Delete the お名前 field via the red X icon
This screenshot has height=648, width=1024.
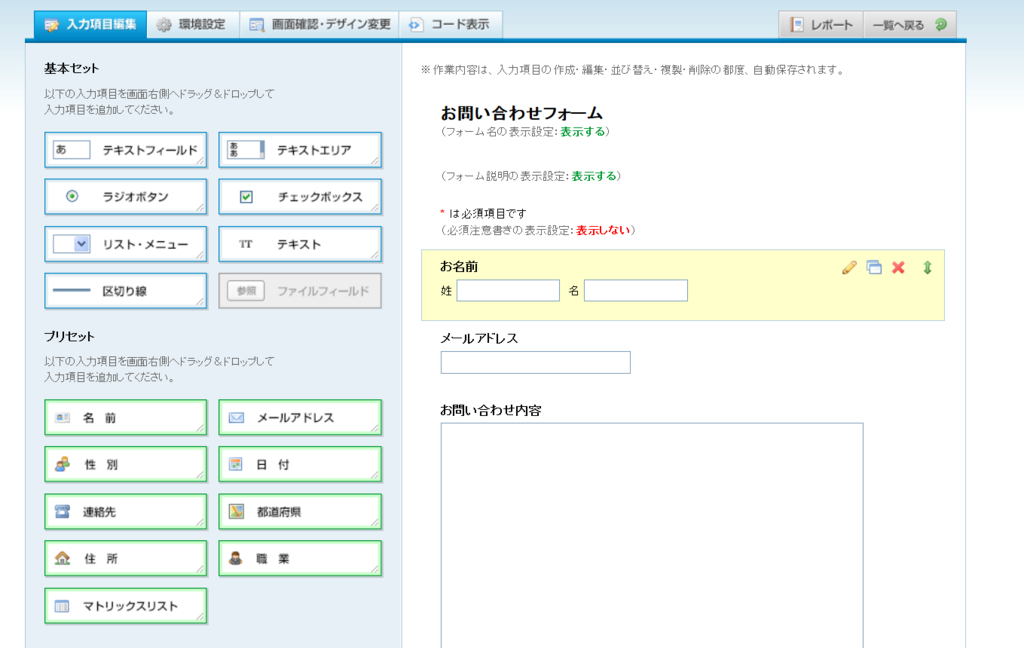(897, 267)
